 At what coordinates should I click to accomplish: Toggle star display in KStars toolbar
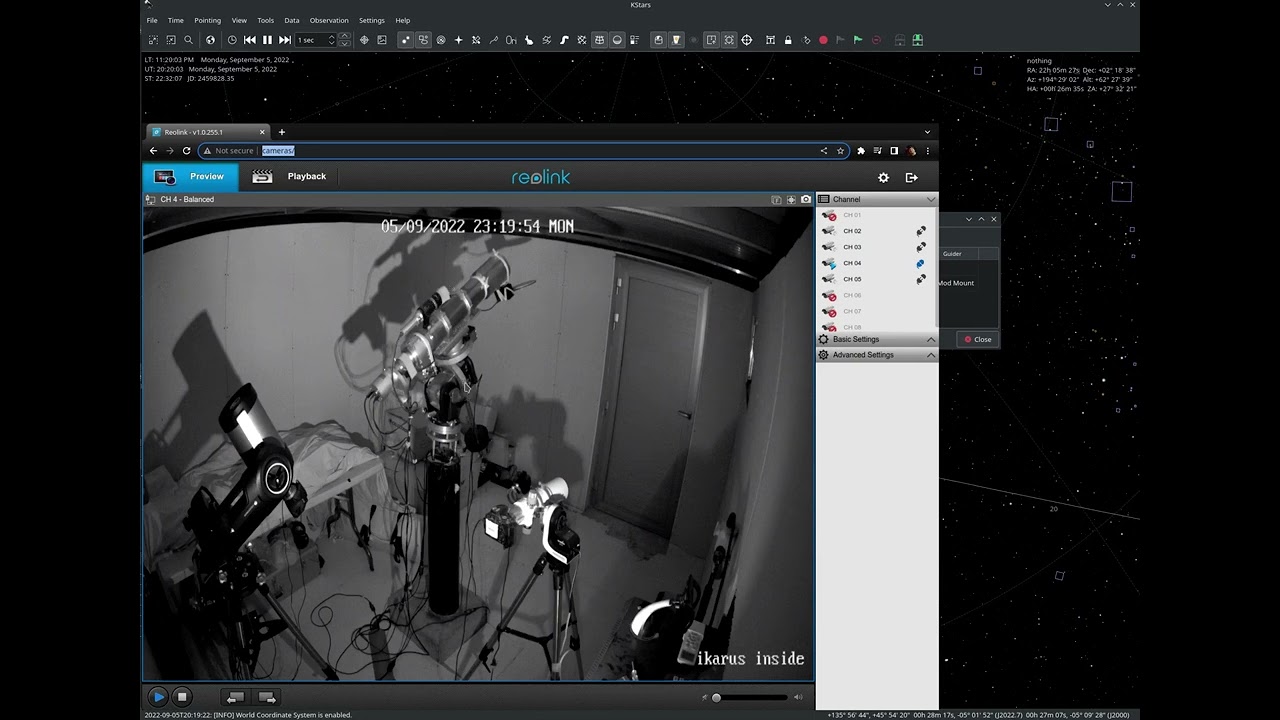(404, 40)
